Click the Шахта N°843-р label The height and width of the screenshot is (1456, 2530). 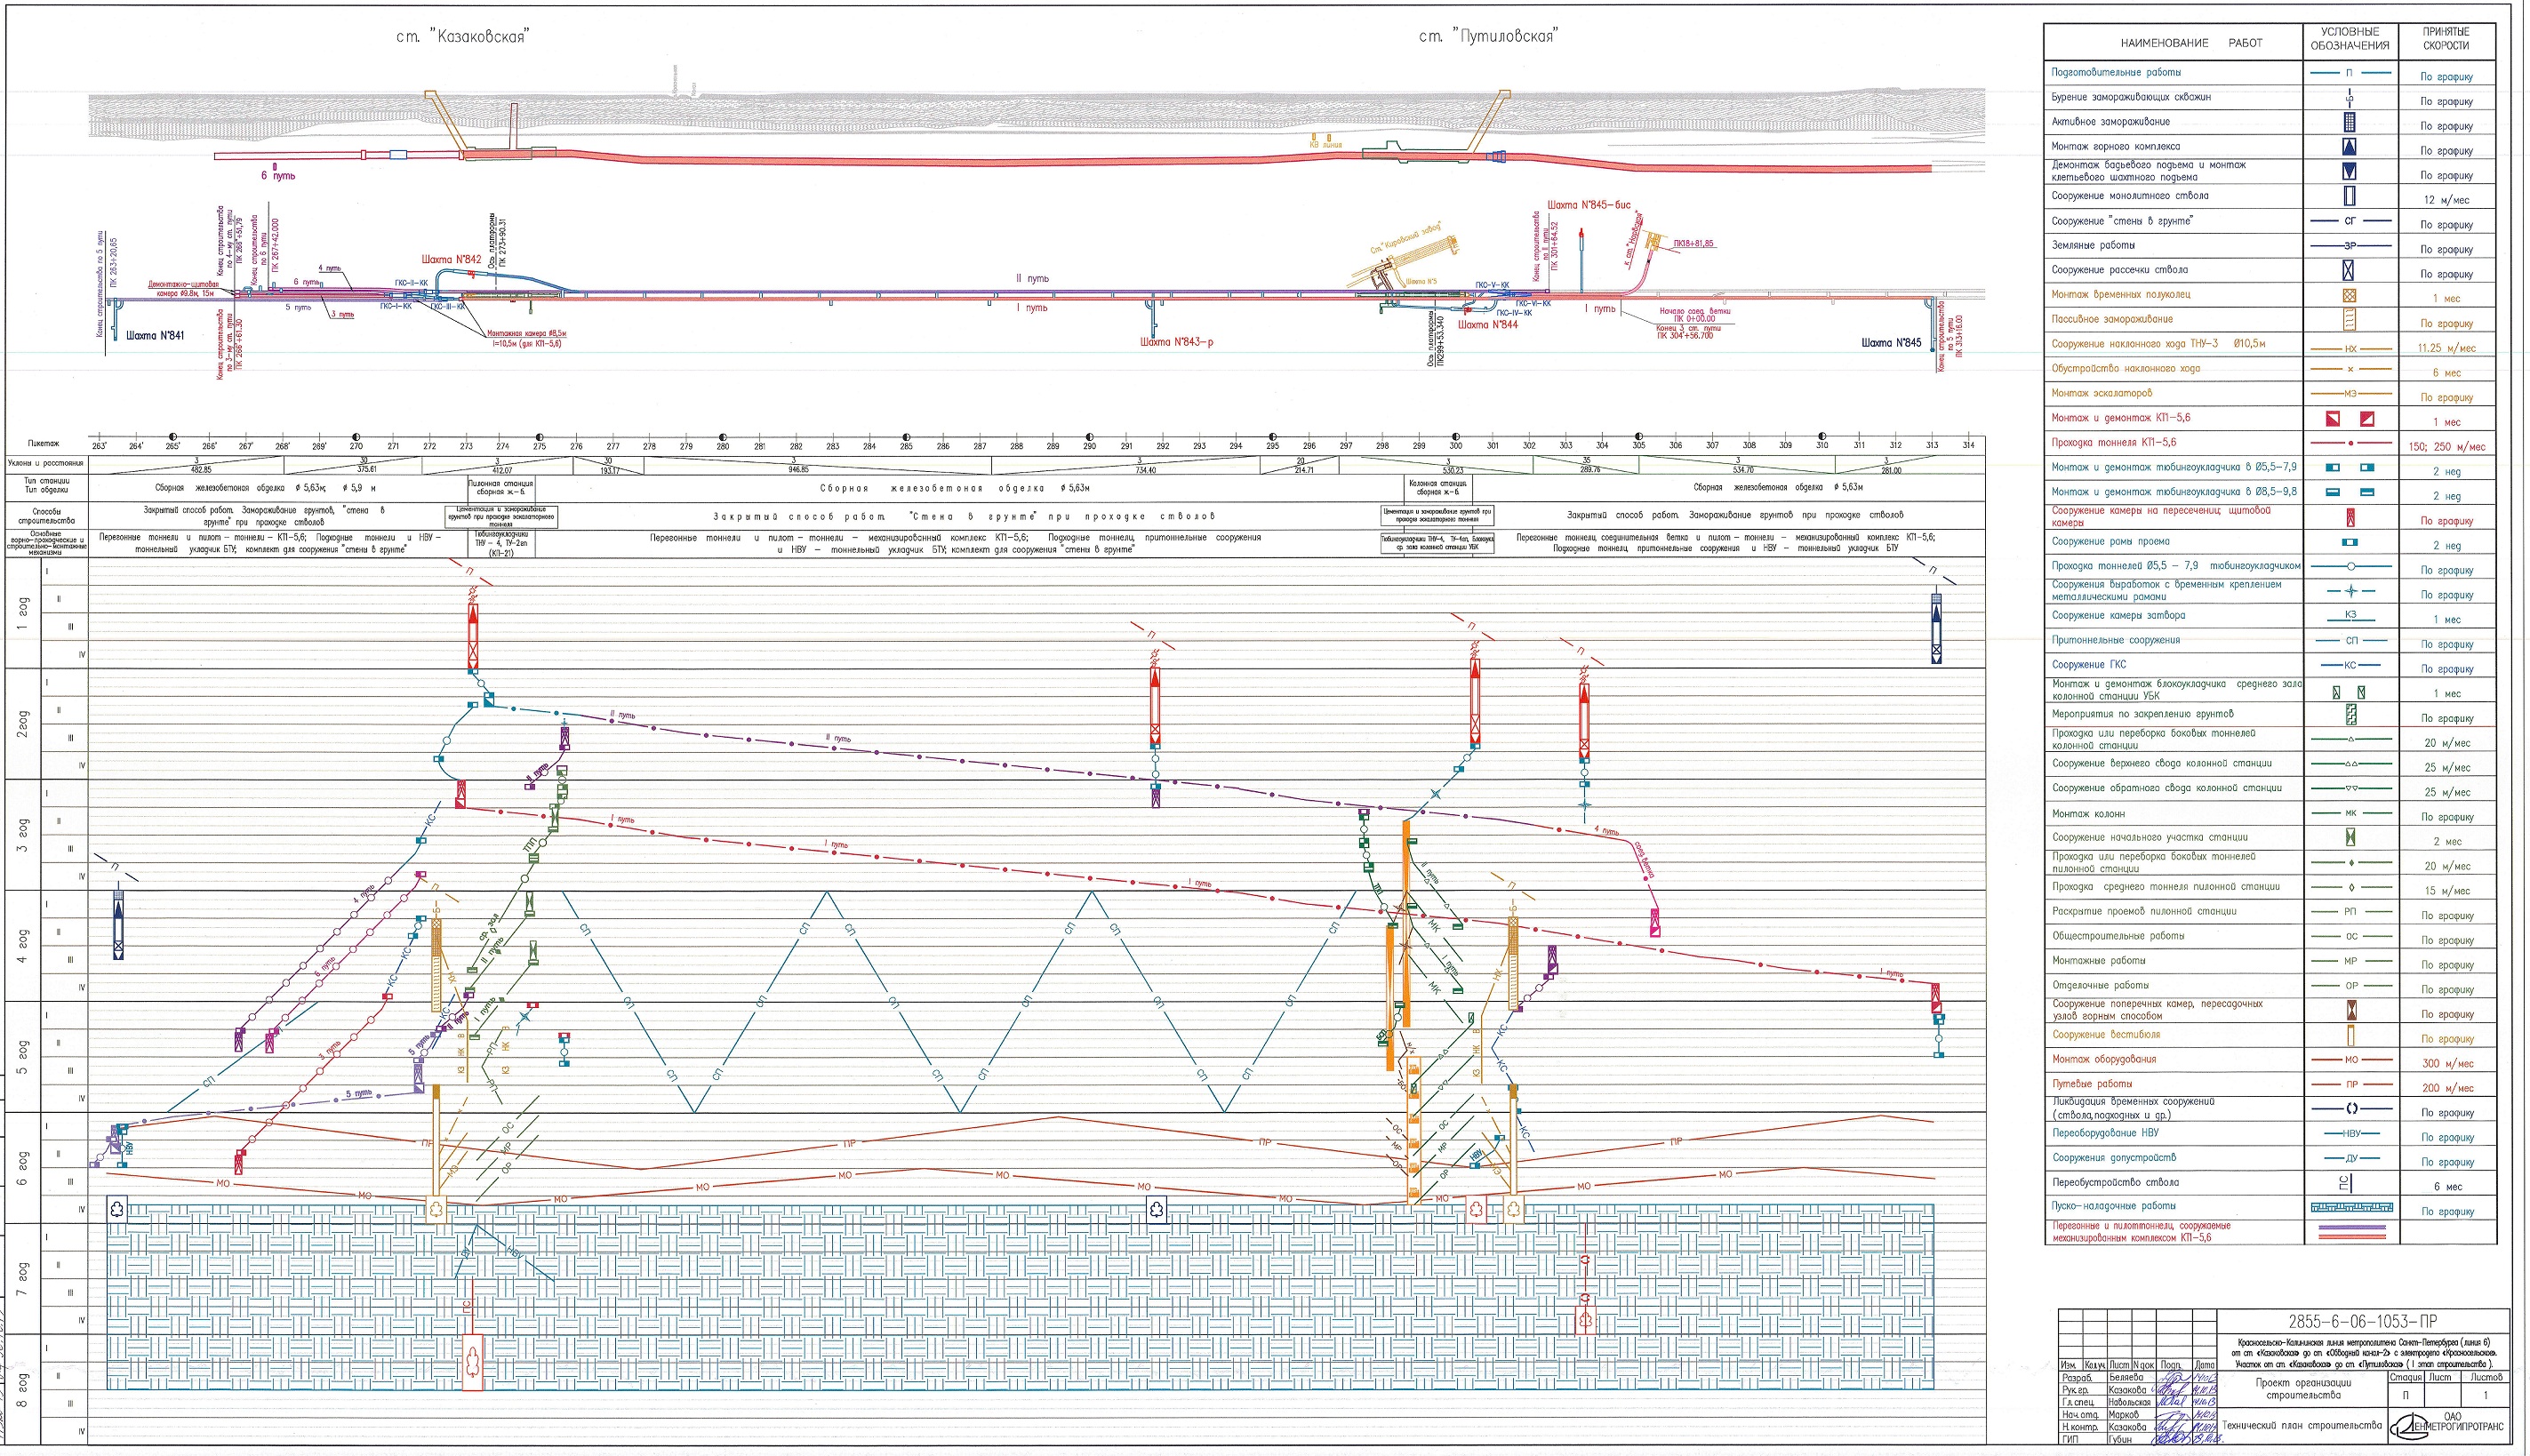[1176, 342]
